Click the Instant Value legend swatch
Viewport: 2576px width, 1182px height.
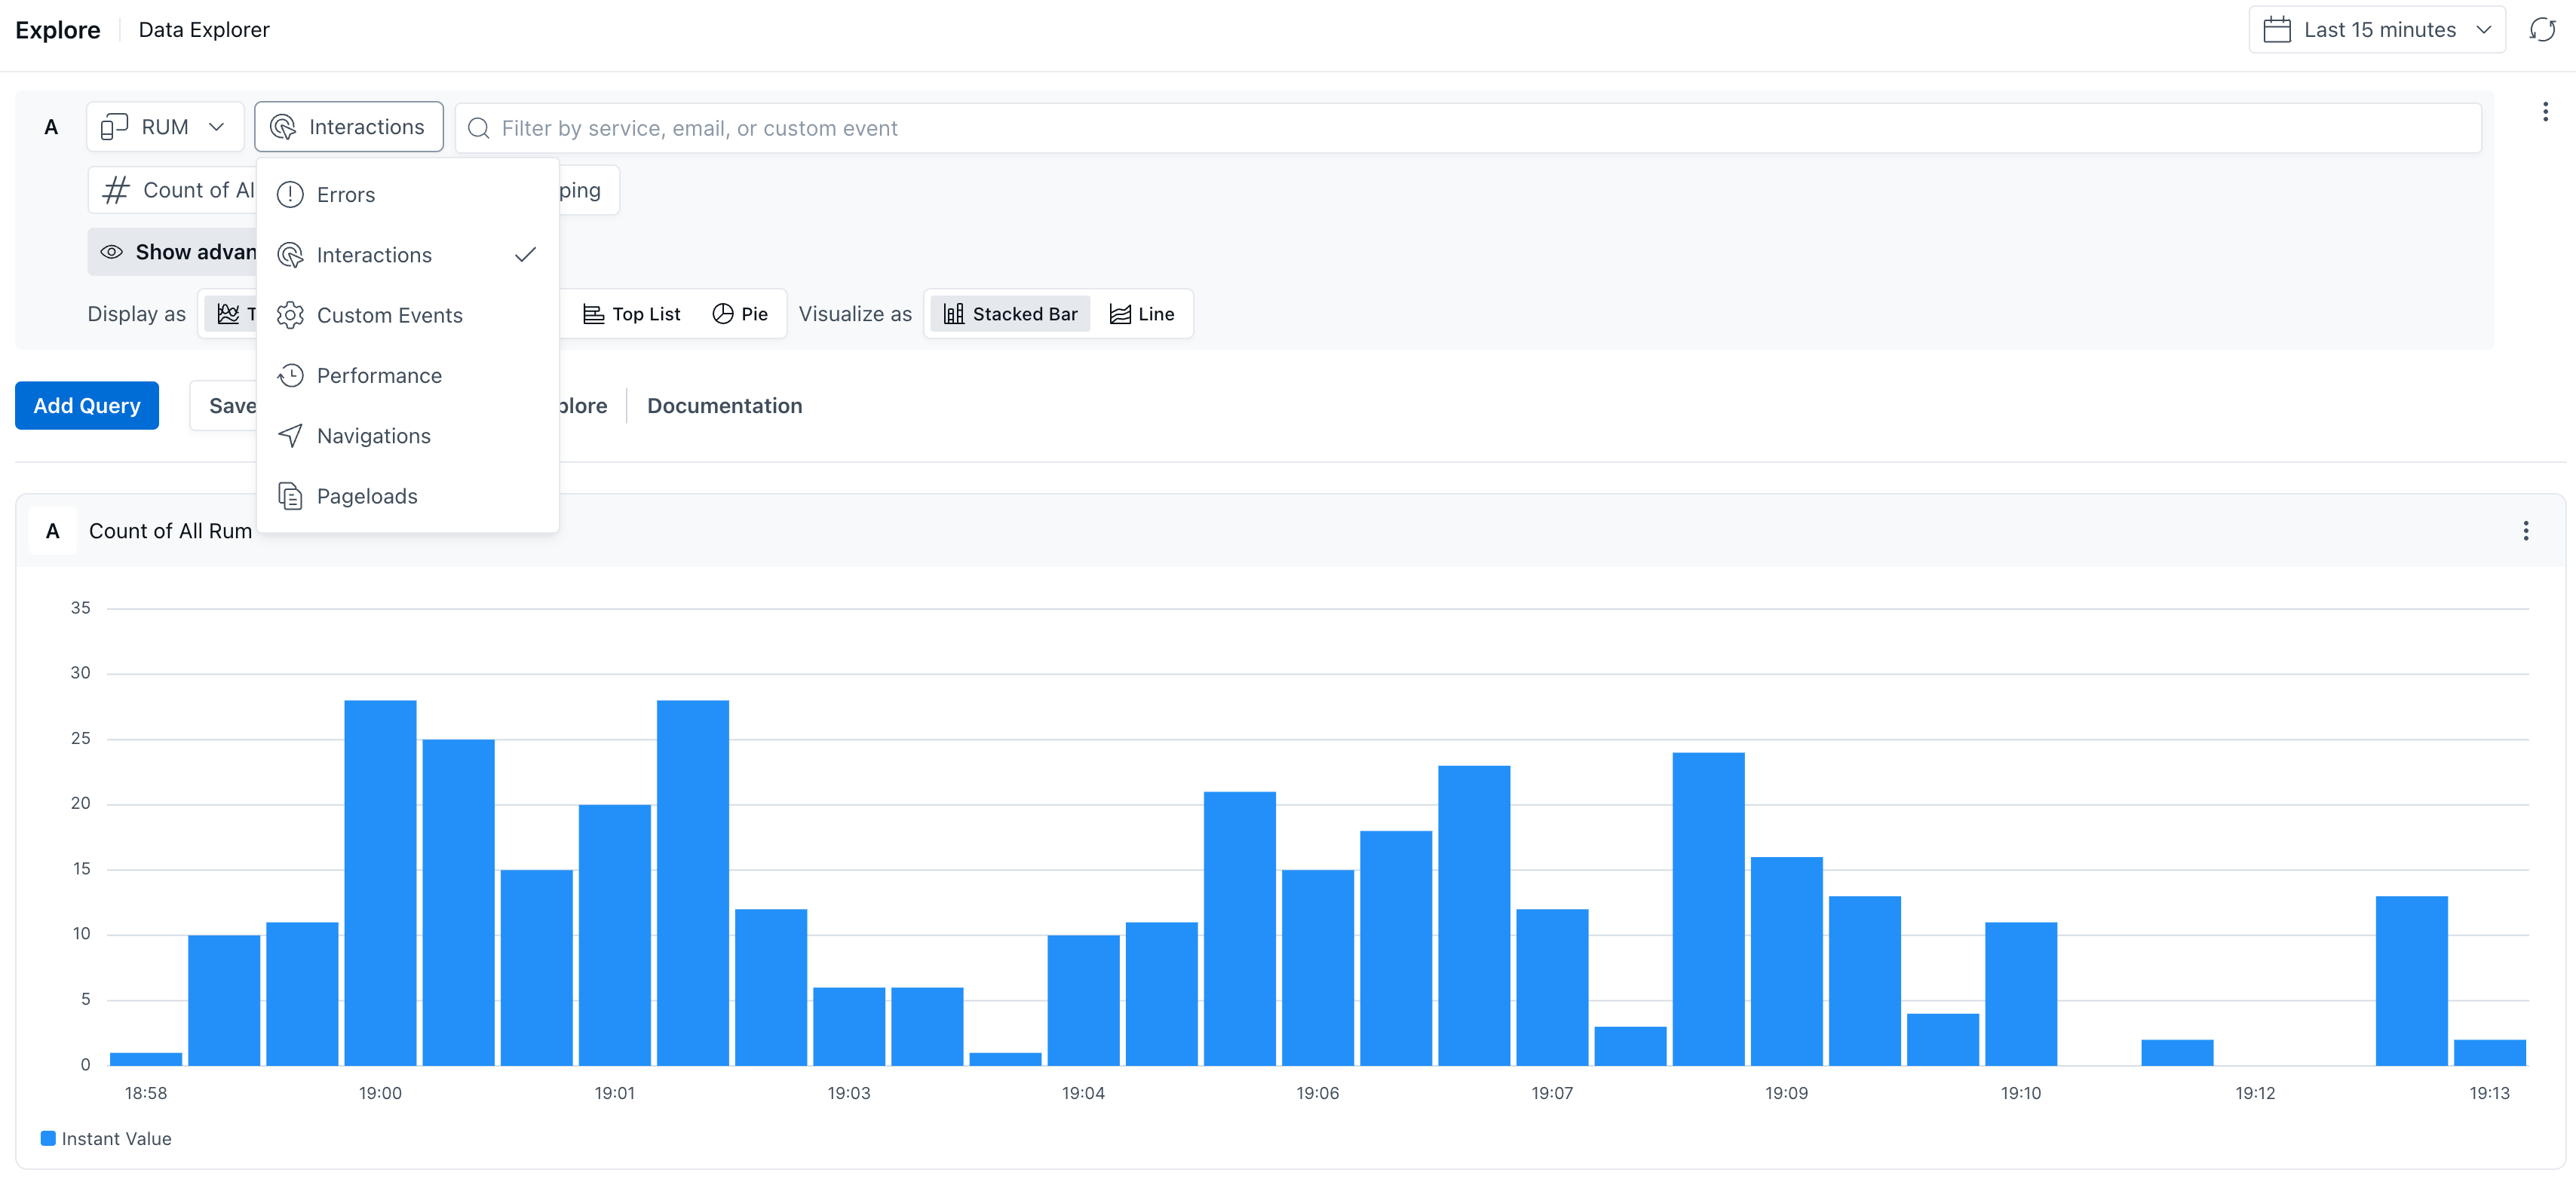click(x=47, y=1138)
